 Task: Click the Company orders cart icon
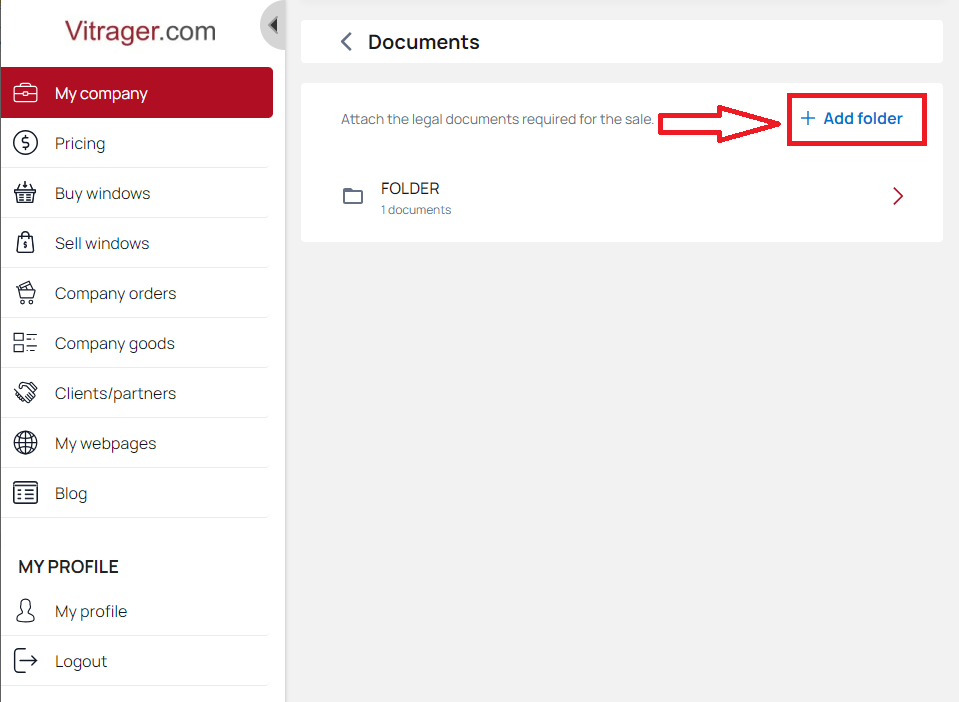pyautogui.click(x=26, y=293)
